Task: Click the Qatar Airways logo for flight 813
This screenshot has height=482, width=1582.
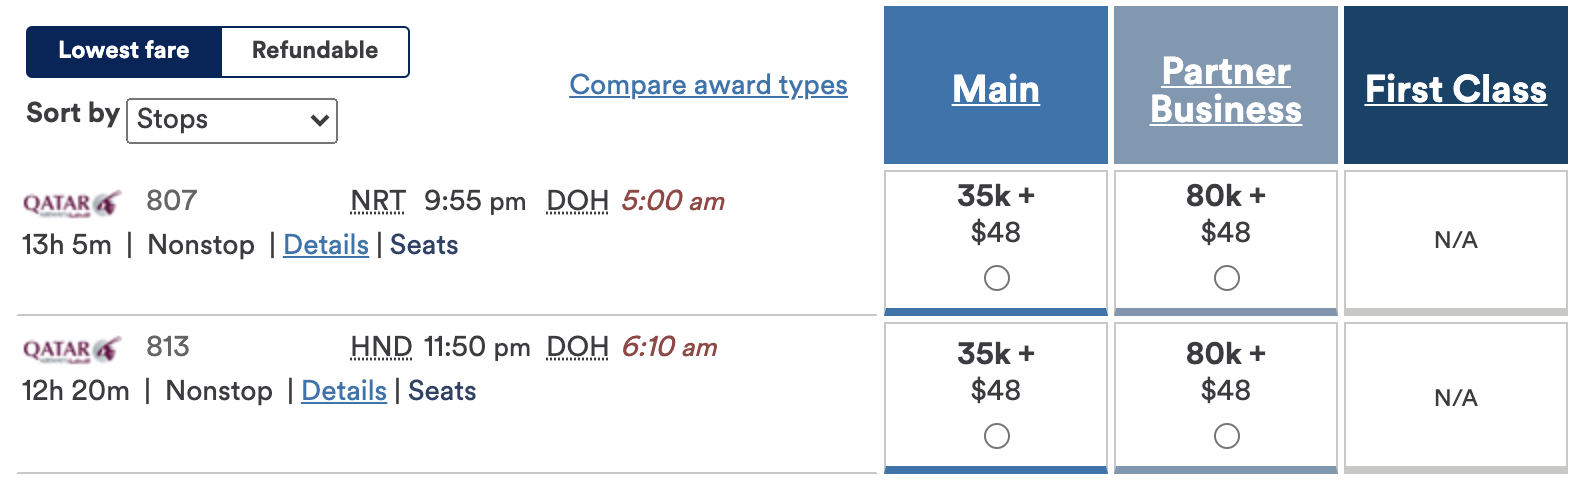Action: click(71, 350)
